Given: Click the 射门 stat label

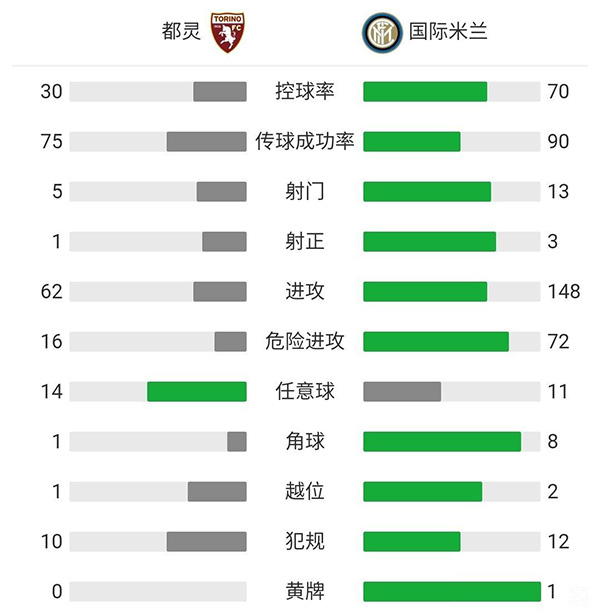Looking at the screenshot, I should coord(305,192).
